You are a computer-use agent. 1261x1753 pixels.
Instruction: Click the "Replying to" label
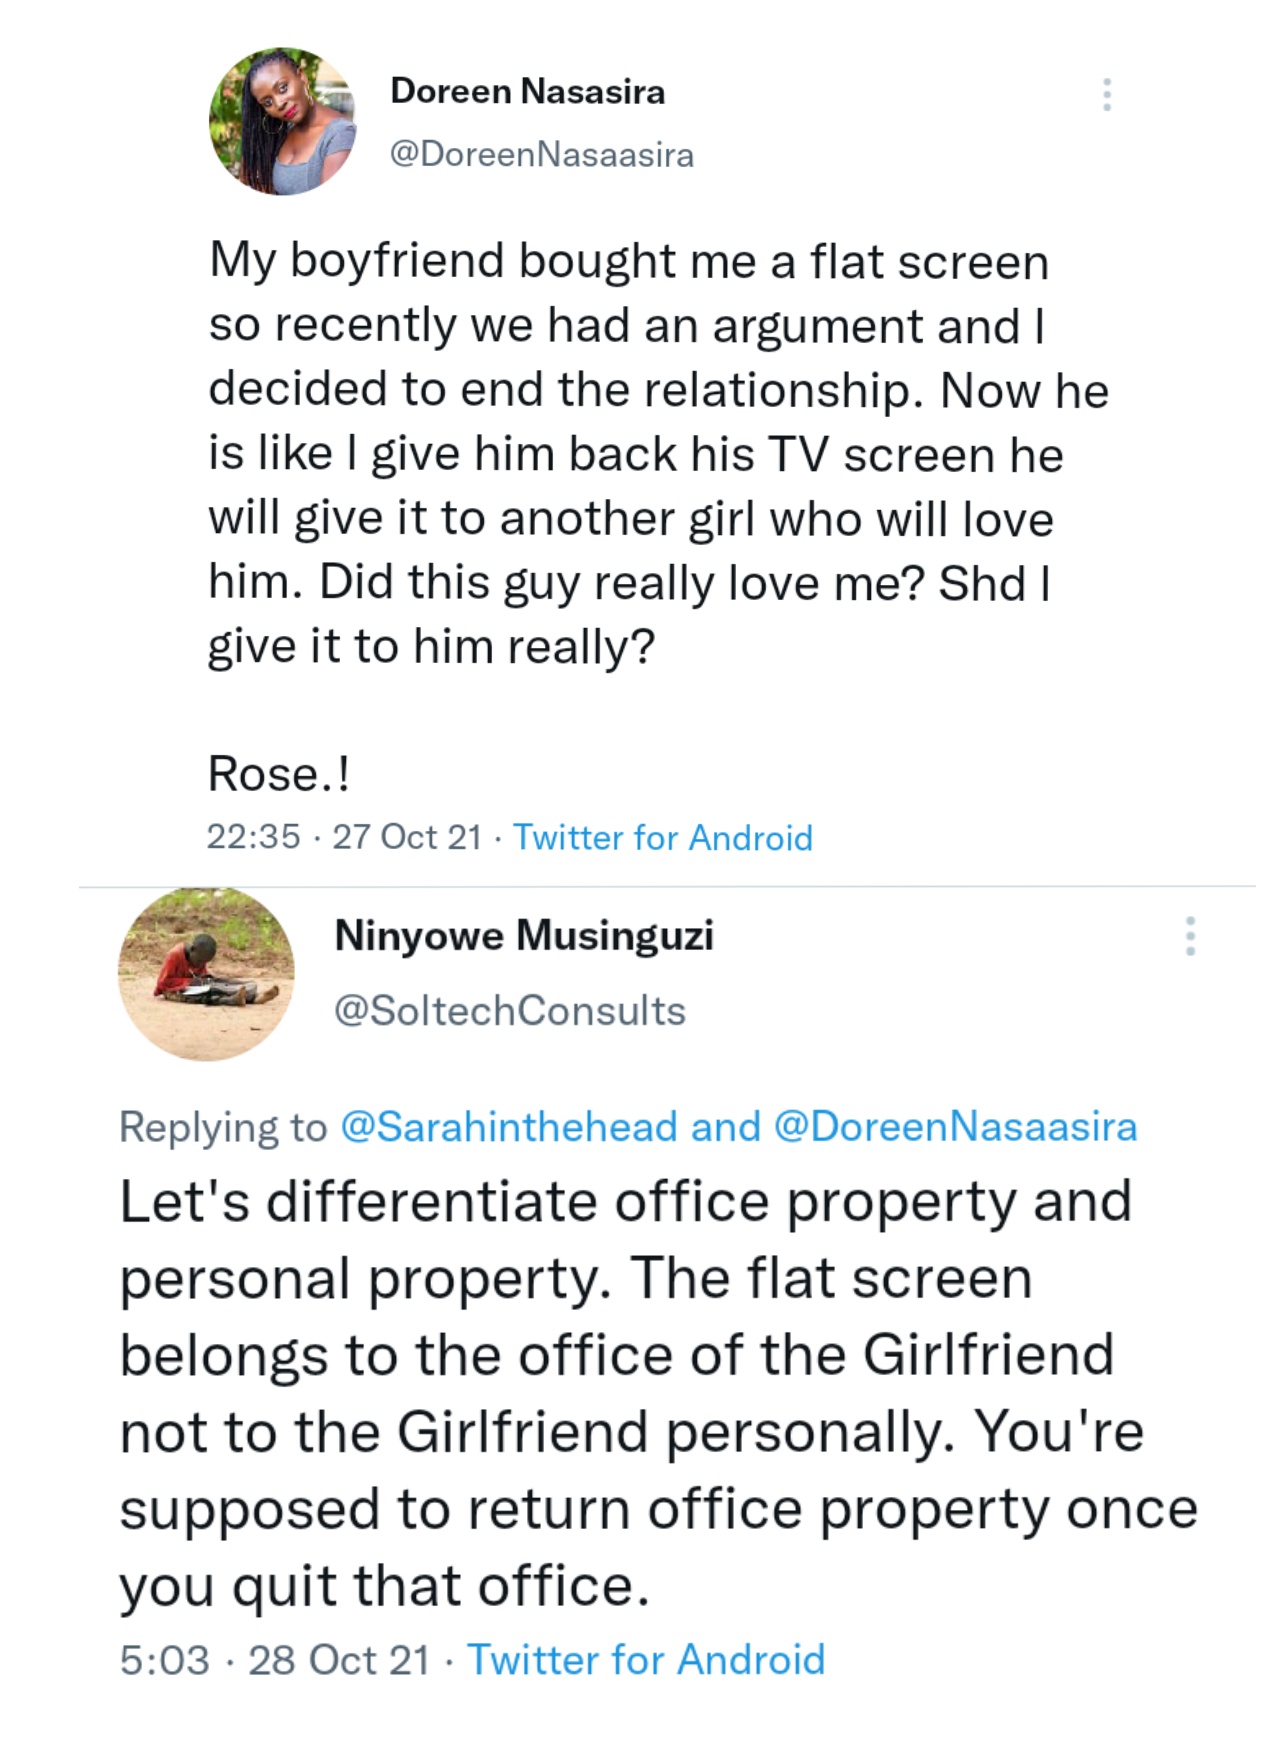point(223,1127)
